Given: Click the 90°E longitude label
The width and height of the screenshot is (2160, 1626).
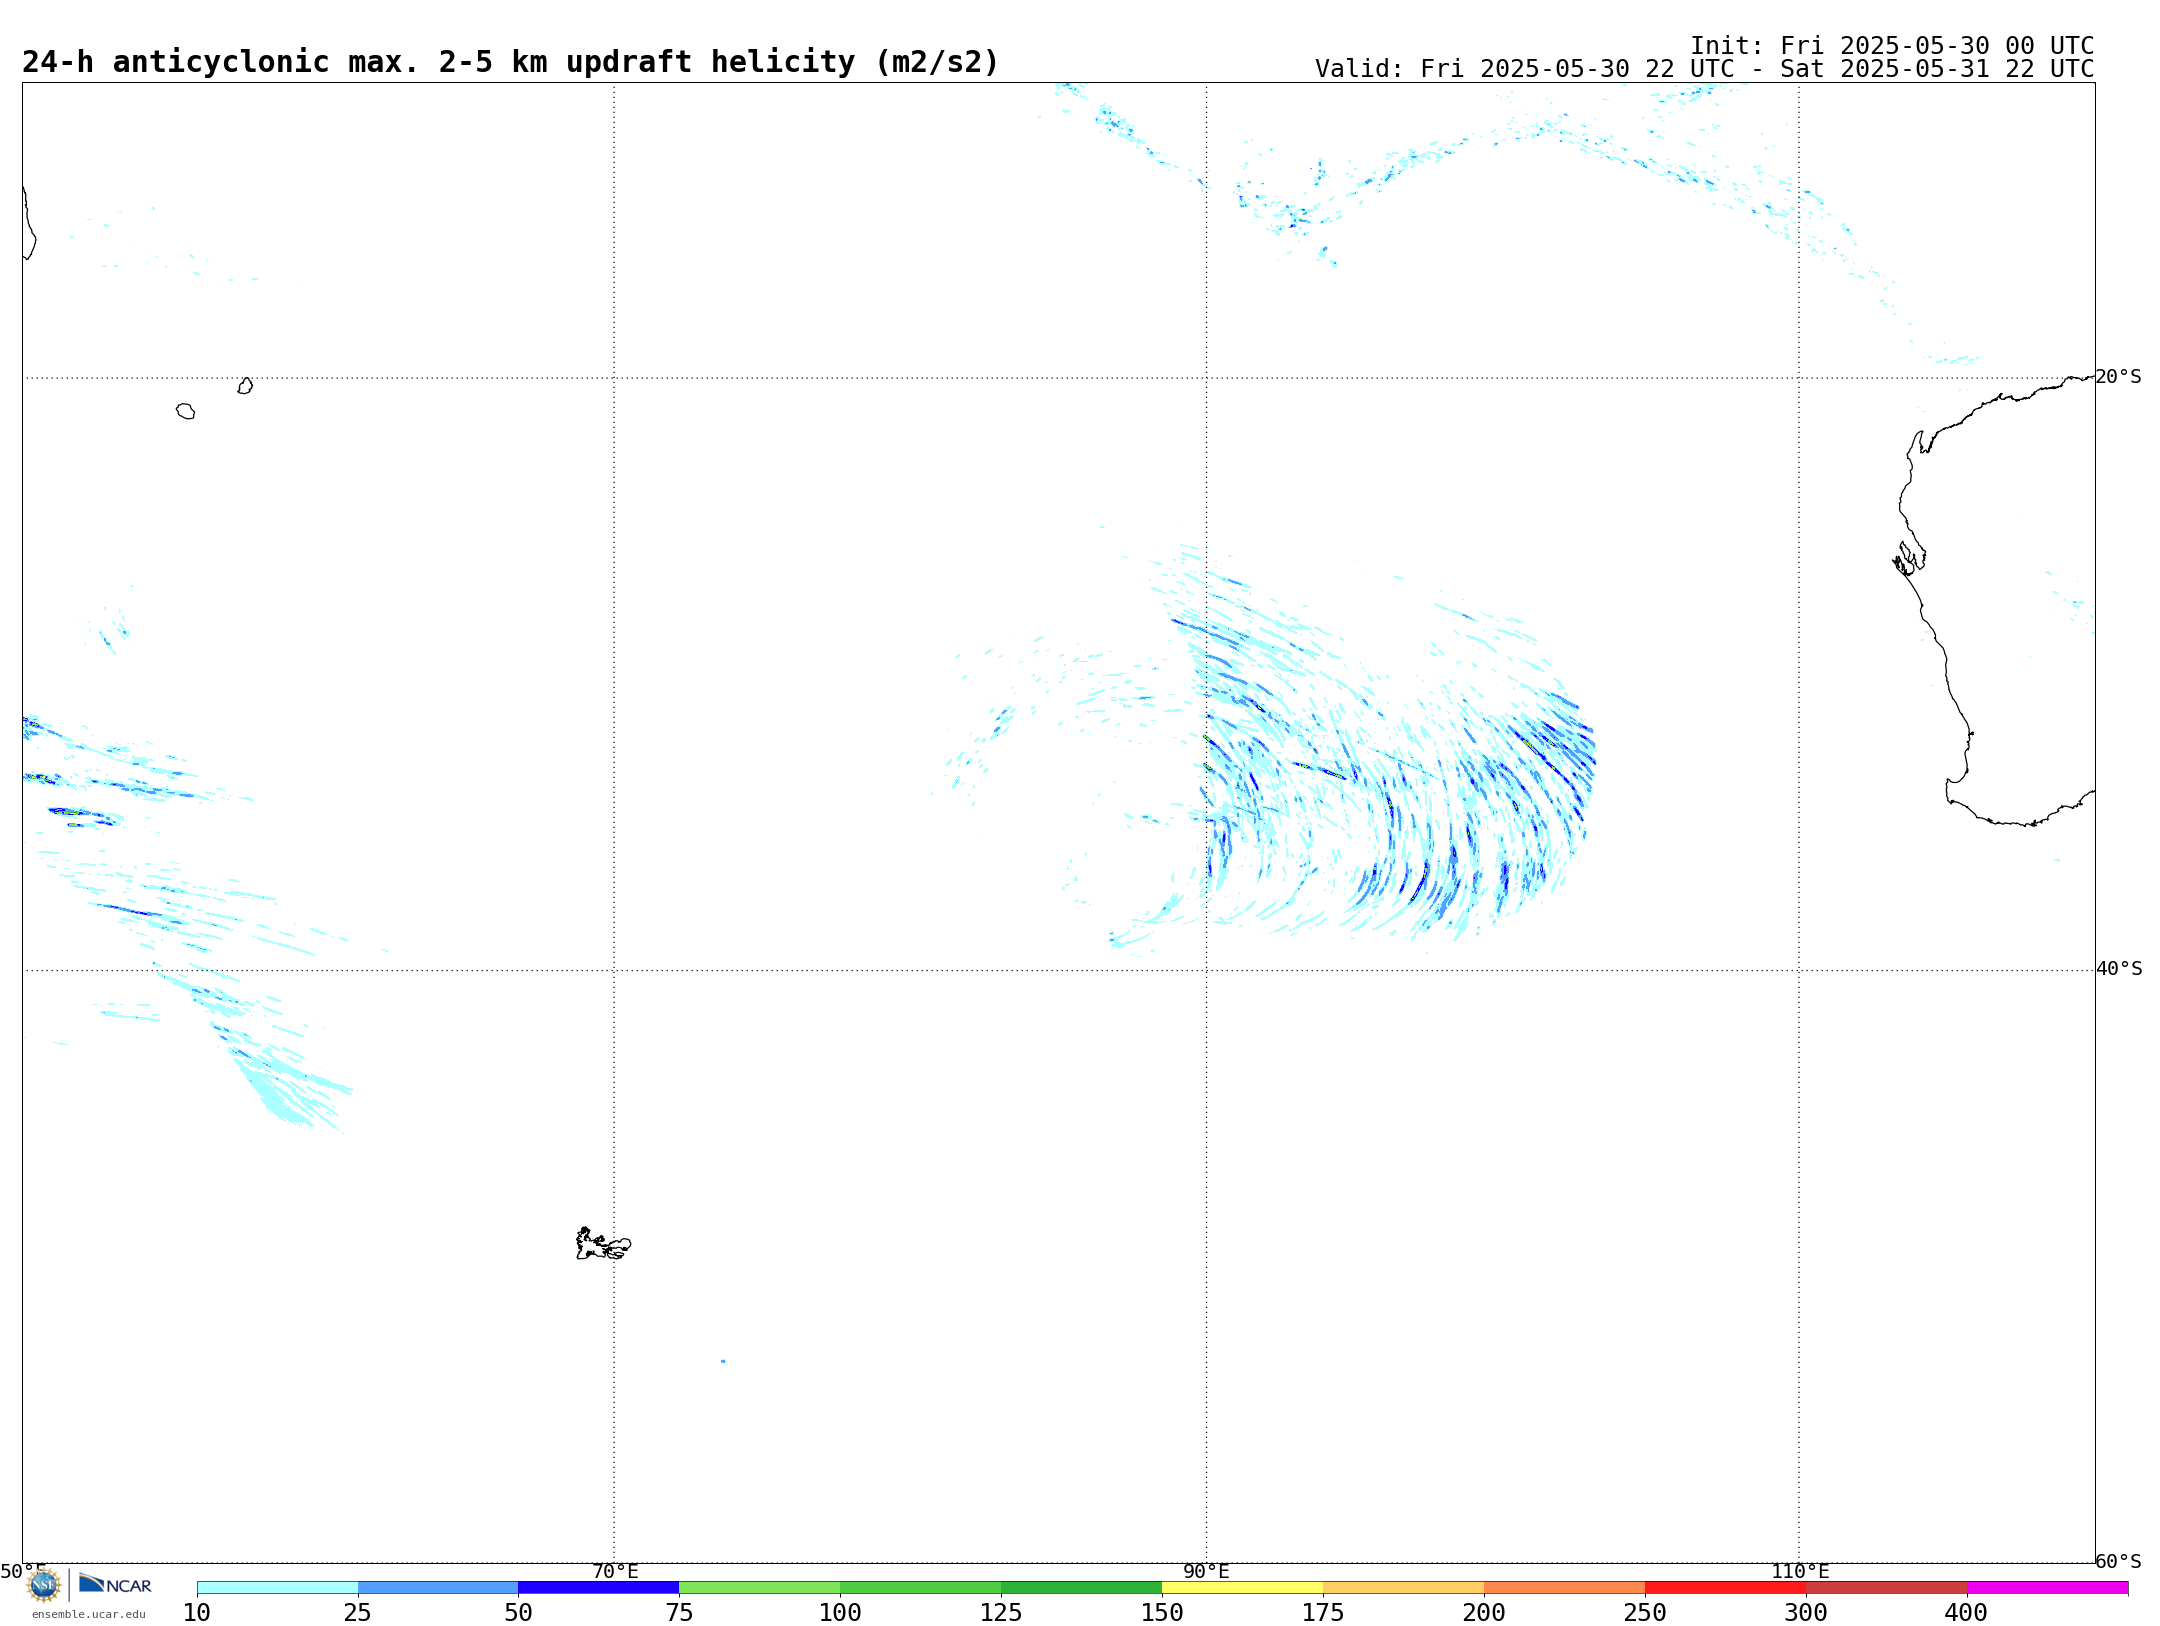Looking at the screenshot, I should 1206,1571.
